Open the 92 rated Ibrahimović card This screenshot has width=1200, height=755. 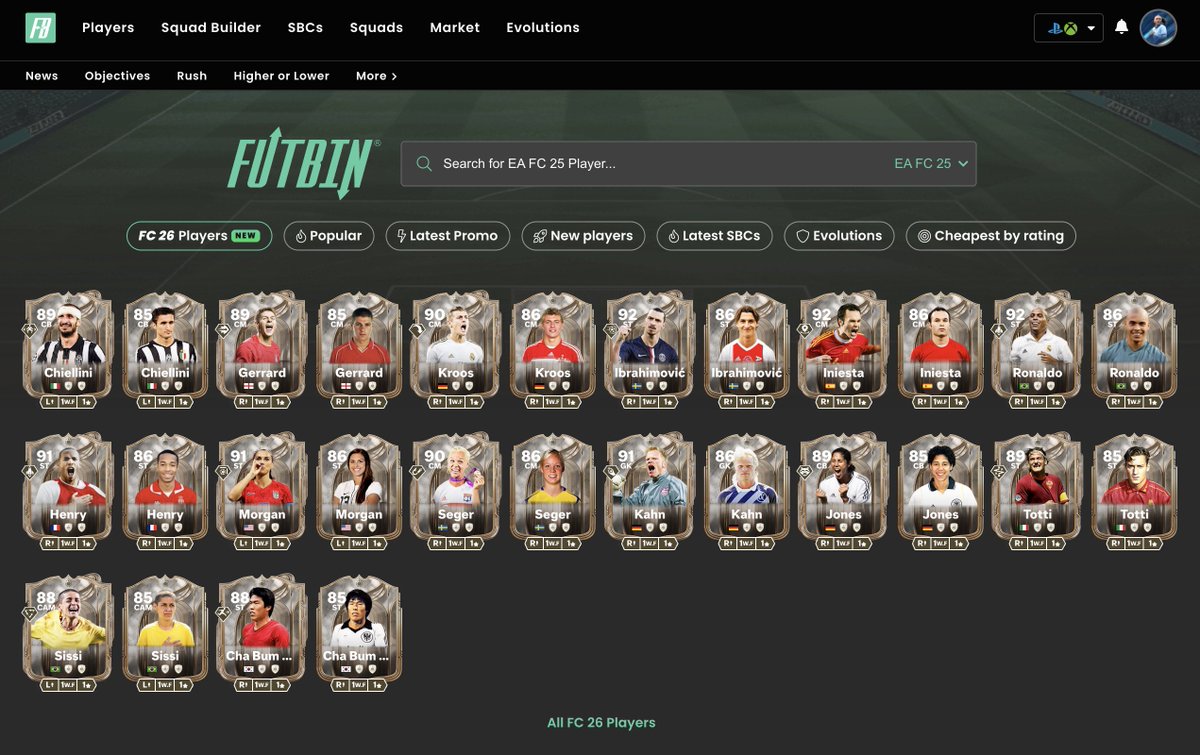click(x=650, y=350)
